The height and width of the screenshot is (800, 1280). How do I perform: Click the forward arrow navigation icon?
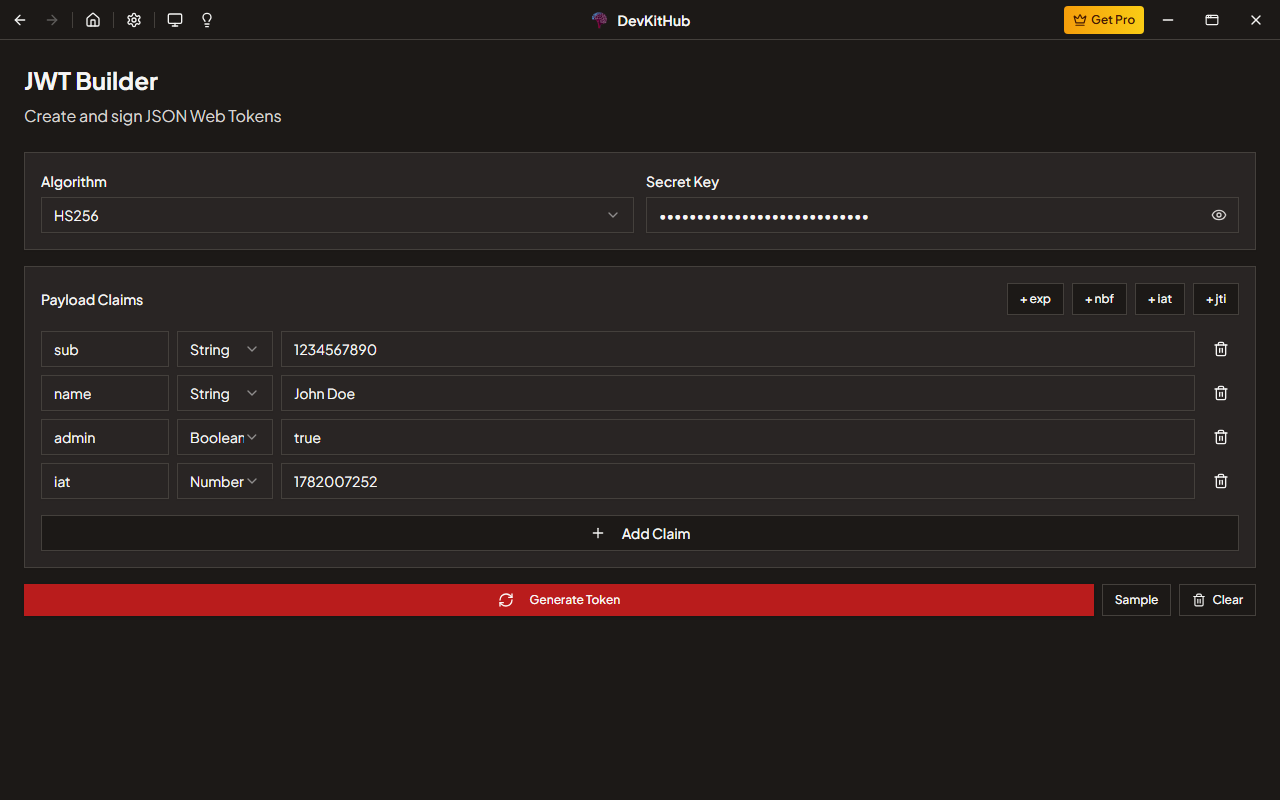pyautogui.click(x=52, y=20)
